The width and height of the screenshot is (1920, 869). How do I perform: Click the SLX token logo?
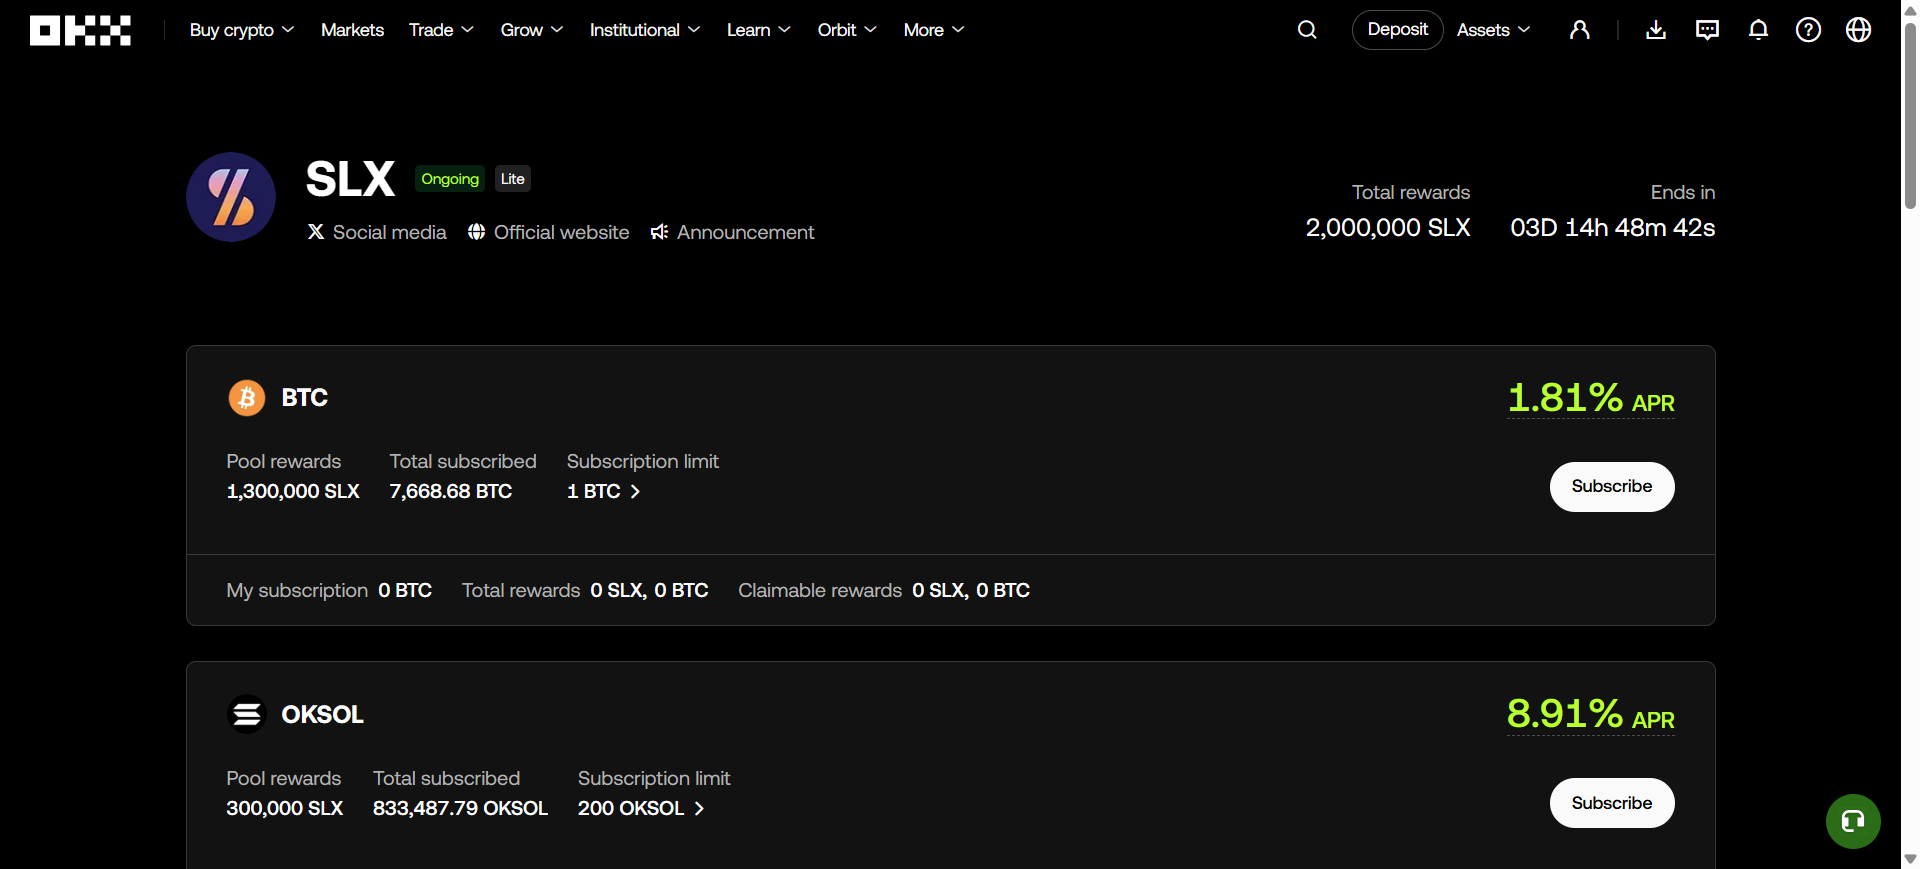(x=231, y=197)
